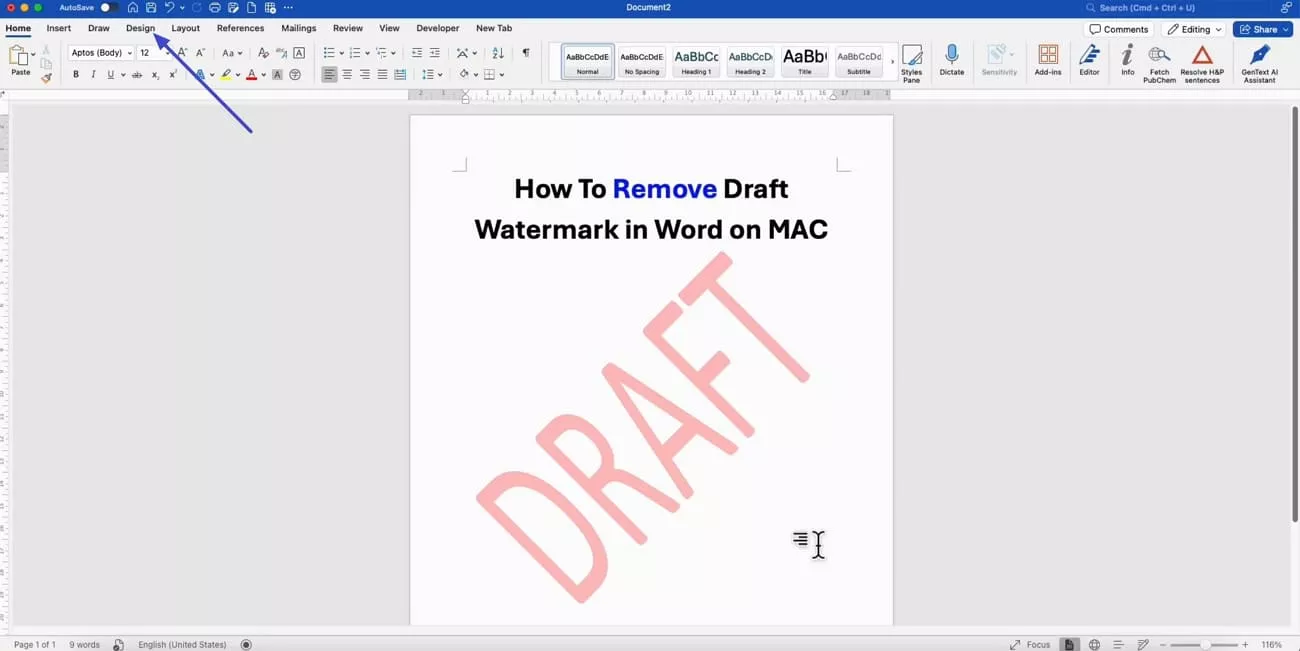Select the Format Painter
Viewport: 1300px width, 651px height.
[45, 76]
